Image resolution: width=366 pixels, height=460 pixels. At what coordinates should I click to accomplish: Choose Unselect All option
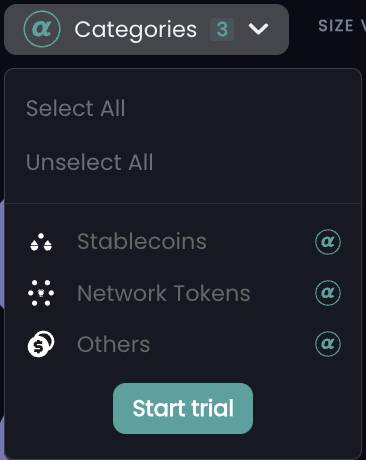click(x=90, y=162)
